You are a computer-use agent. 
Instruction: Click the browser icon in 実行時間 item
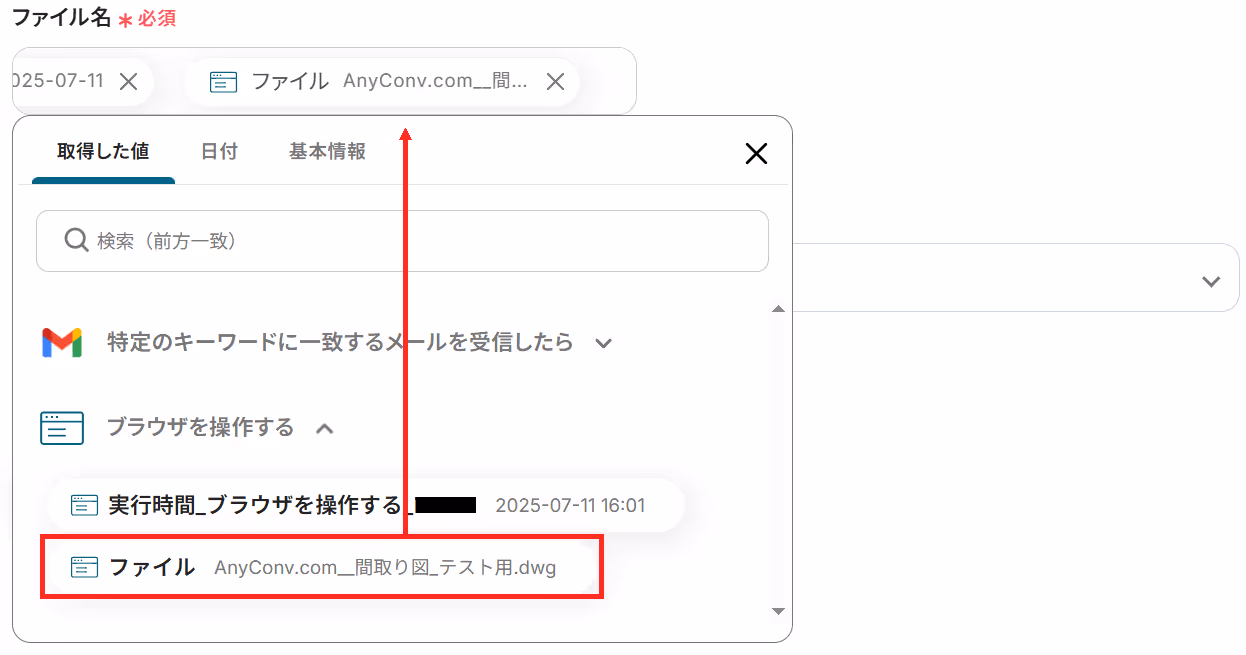85,505
